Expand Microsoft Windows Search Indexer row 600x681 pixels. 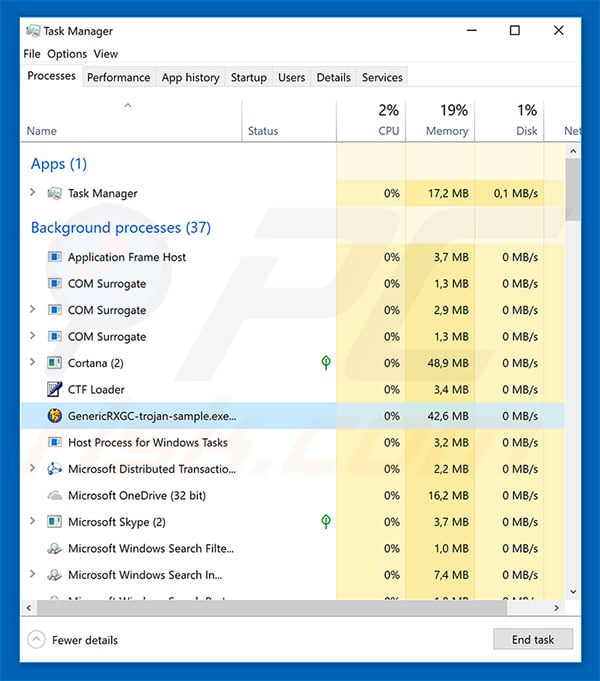(x=32, y=574)
